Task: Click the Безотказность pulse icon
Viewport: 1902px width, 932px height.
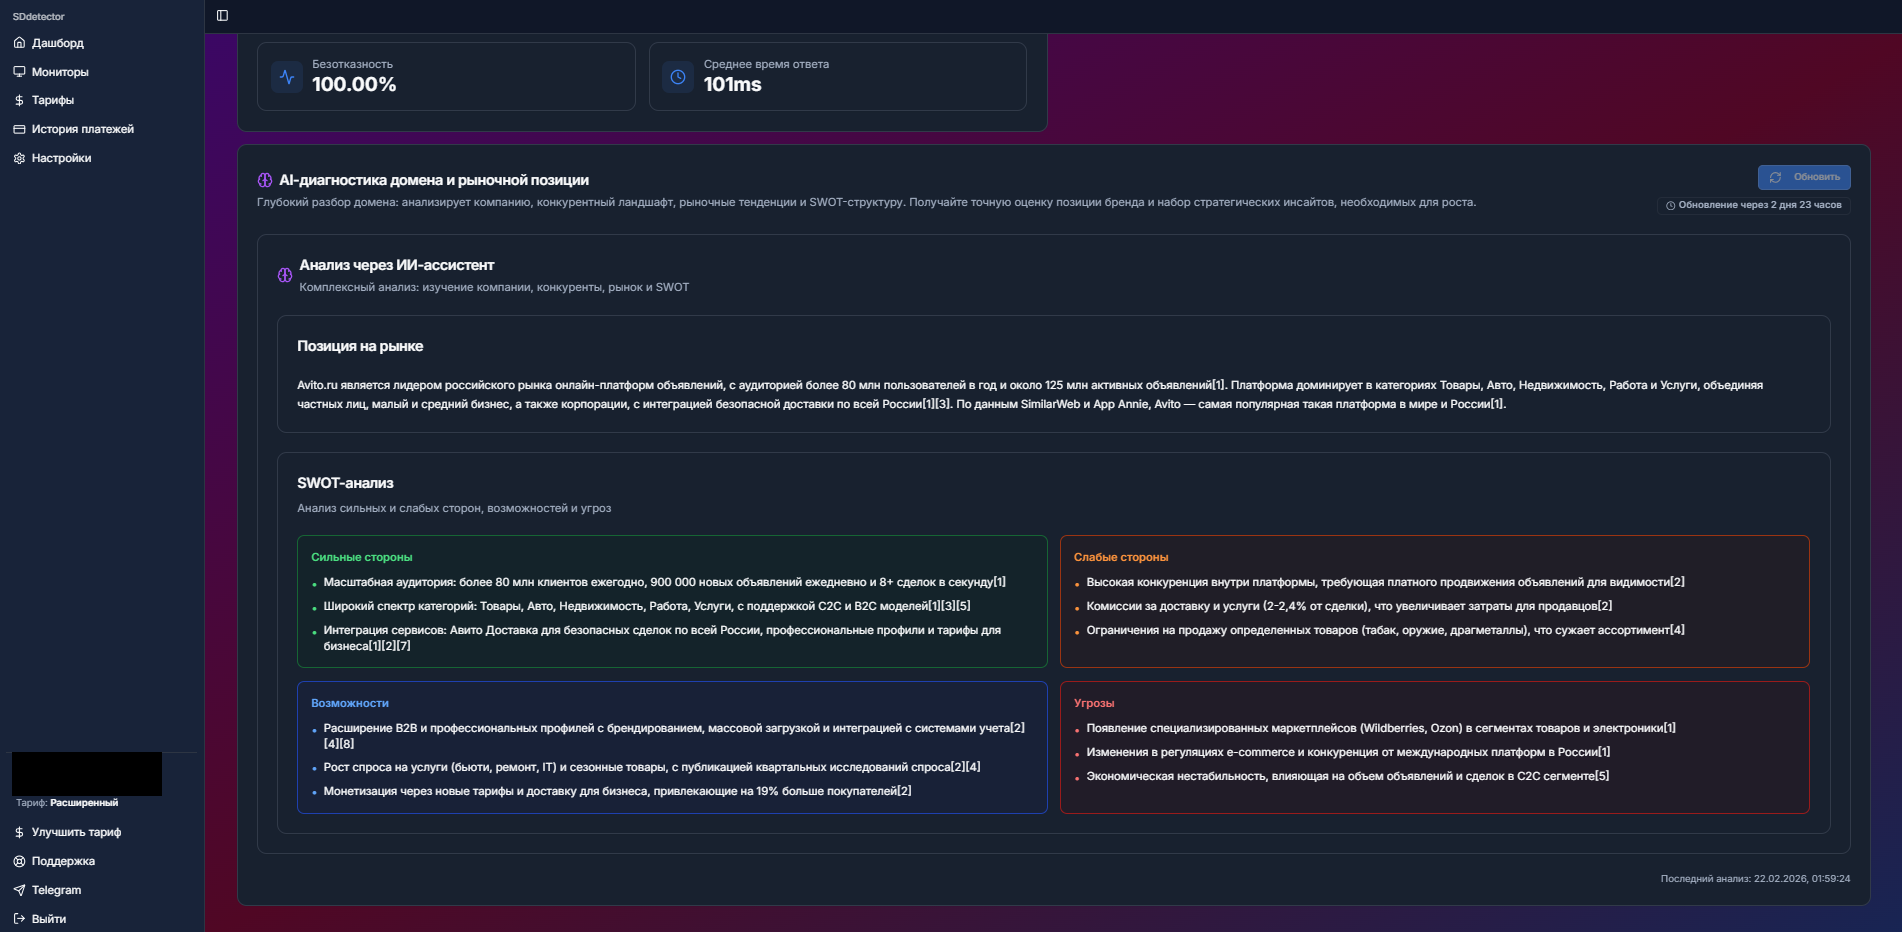Action: [287, 77]
